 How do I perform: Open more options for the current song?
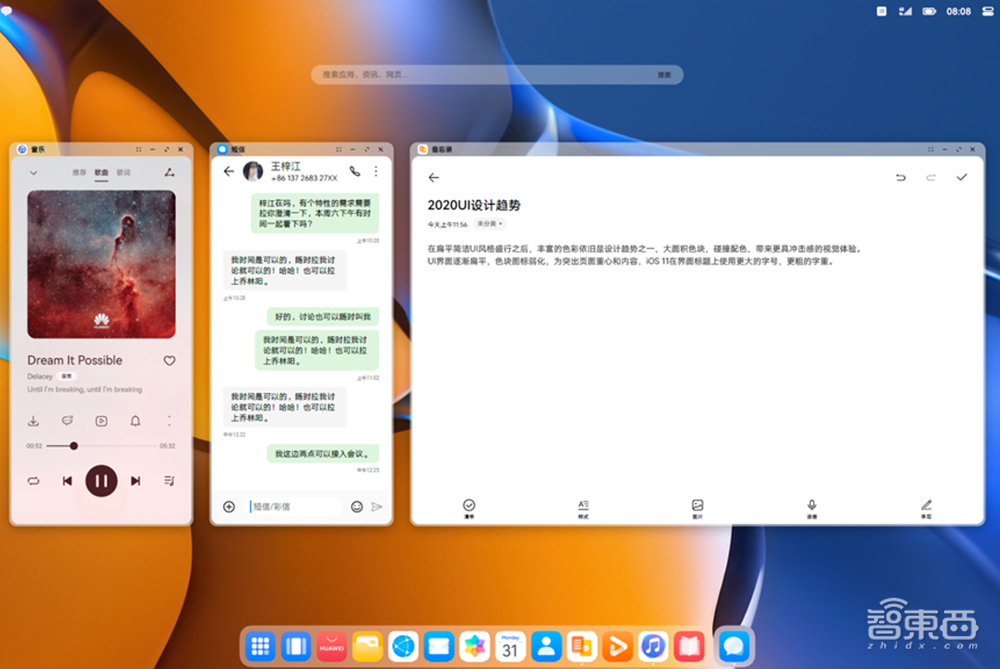(x=170, y=421)
